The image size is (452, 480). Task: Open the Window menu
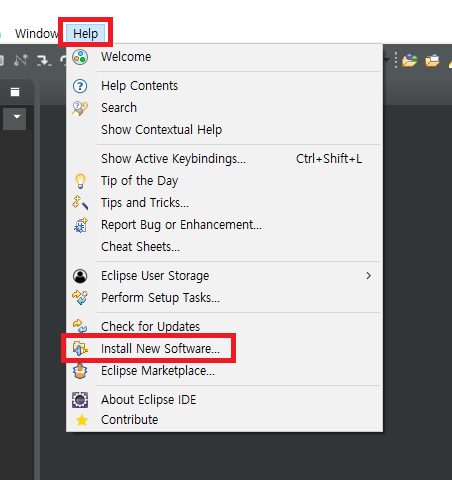pyautogui.click(x=37, y=33)
